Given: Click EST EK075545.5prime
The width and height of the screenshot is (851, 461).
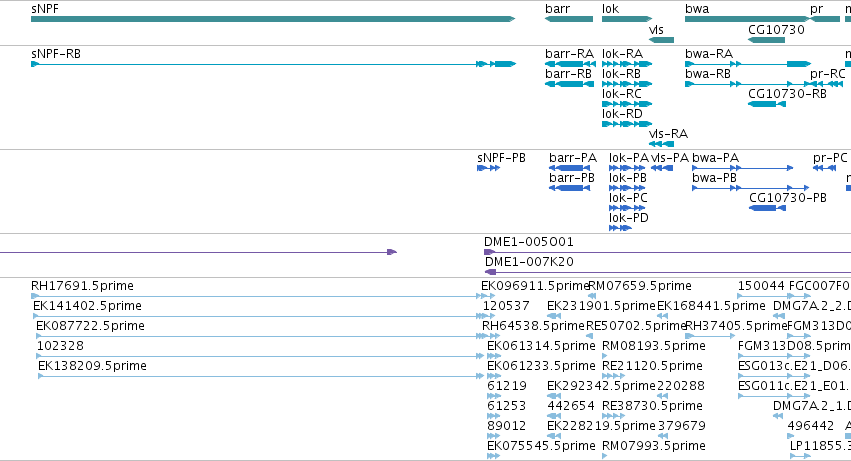Looking at the screenshot, I should [x=541, y=446].
